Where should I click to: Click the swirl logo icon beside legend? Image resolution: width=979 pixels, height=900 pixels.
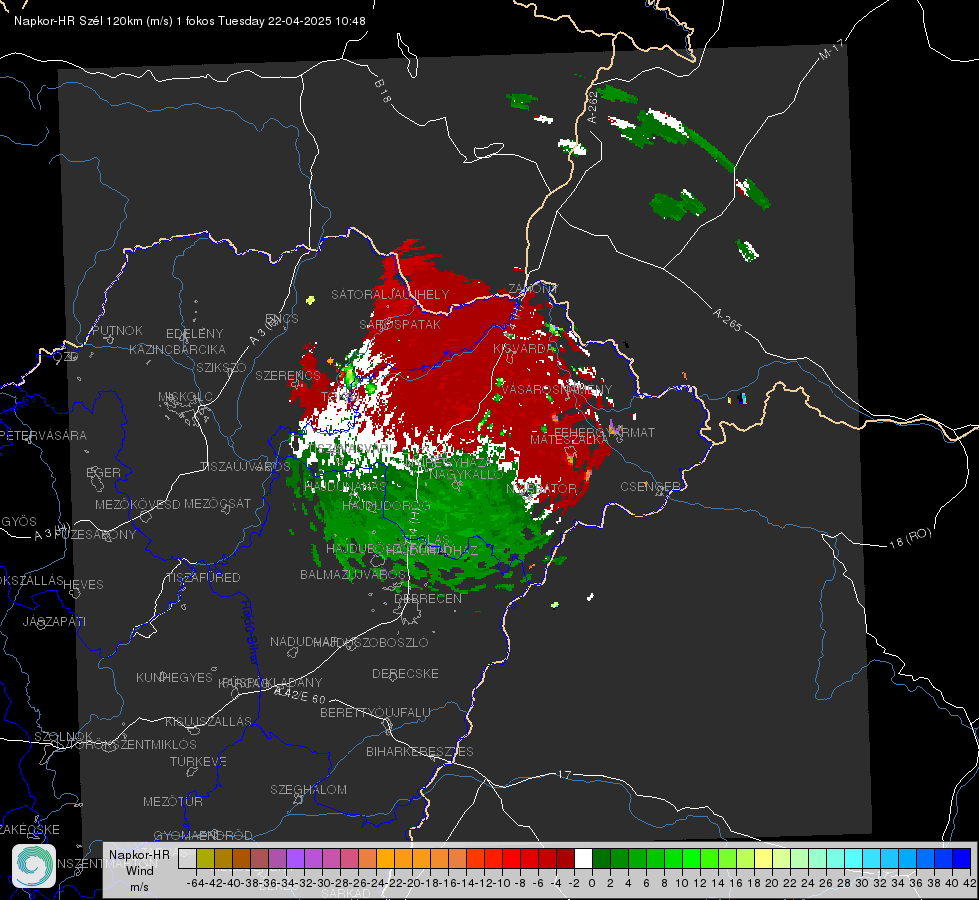click(34, 866)
